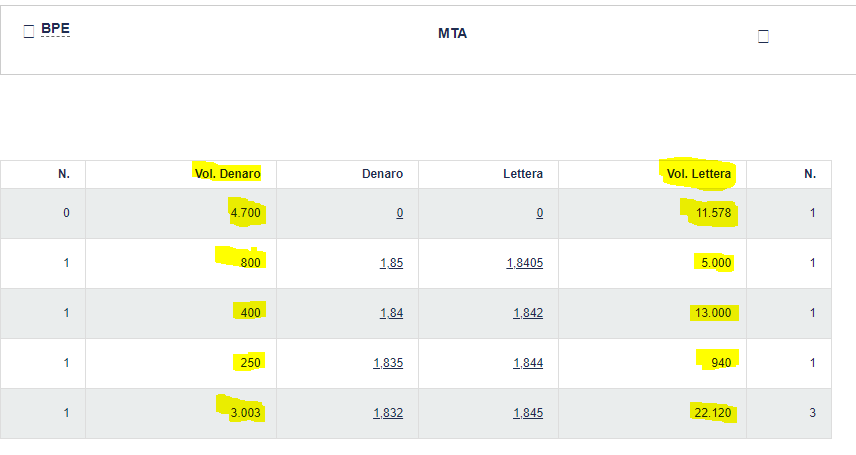Open the Denaro price 1,85 link
This screenshot has width=856, height=455.
(391, 263)
